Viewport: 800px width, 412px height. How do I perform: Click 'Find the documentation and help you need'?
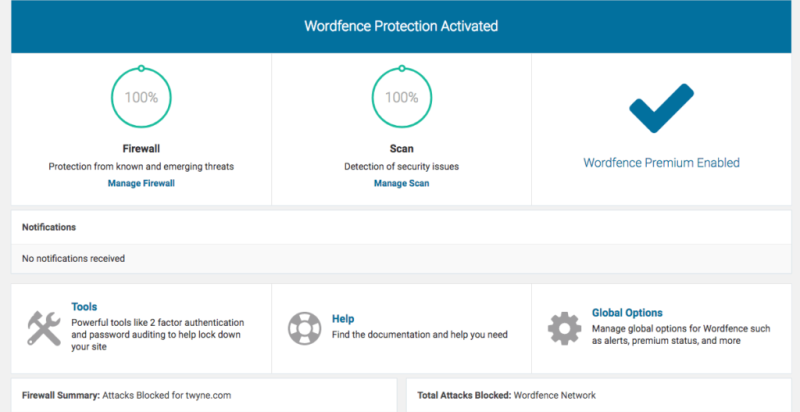(x=420, y=334)
